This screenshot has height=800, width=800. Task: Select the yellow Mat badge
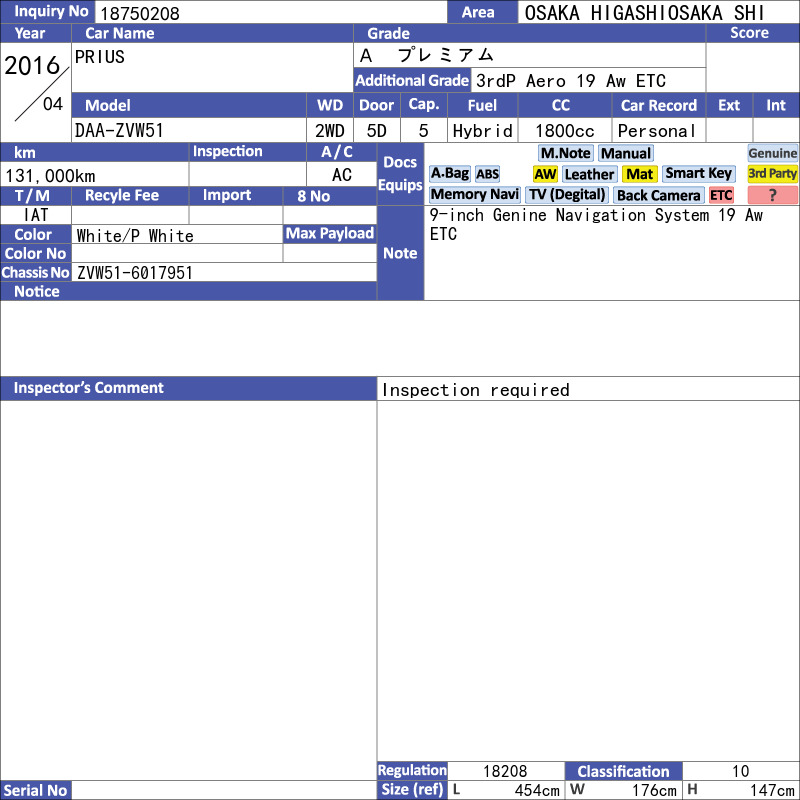tap(639, 174)
